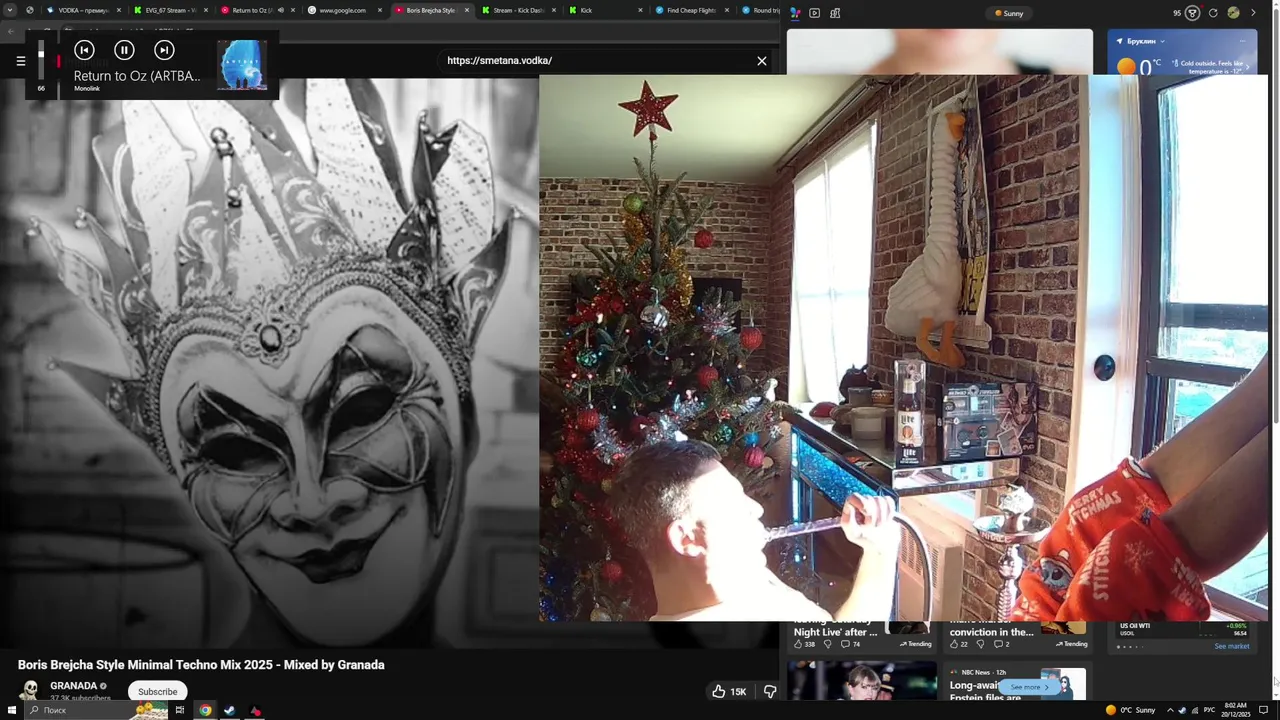Image resolution: width=1280 pixels, height=720 pixels.
Task: Dislike the Boris Brejcha mix video
Action: click(x=769, y=691)
